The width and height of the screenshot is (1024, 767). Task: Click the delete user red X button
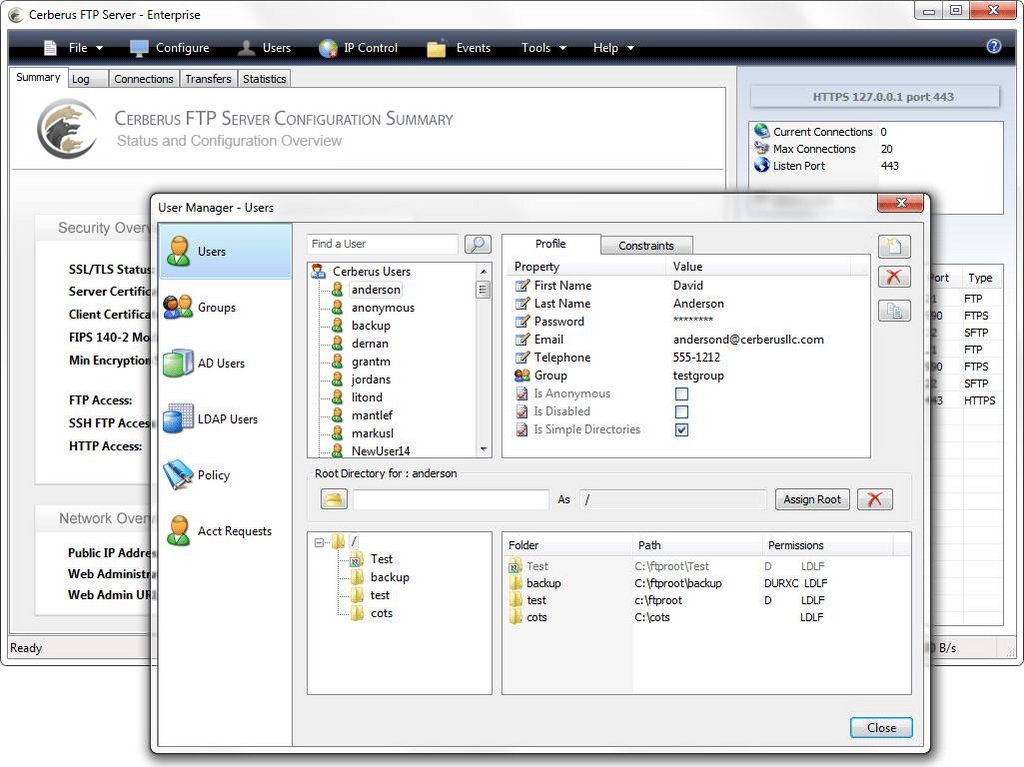point(894,277)
